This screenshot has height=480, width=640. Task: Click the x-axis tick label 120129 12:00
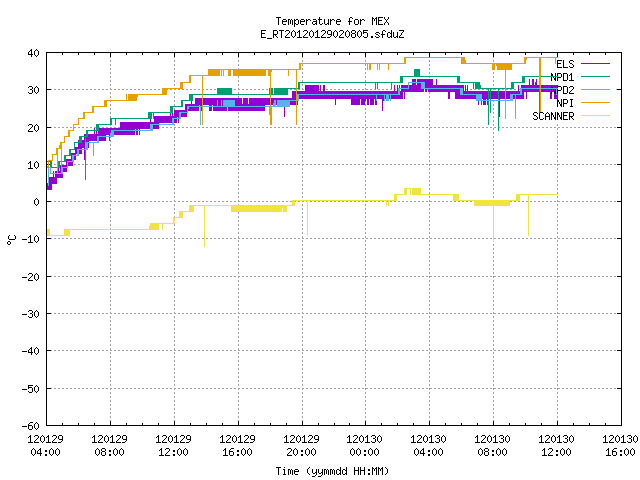click(x=173, y=445)
